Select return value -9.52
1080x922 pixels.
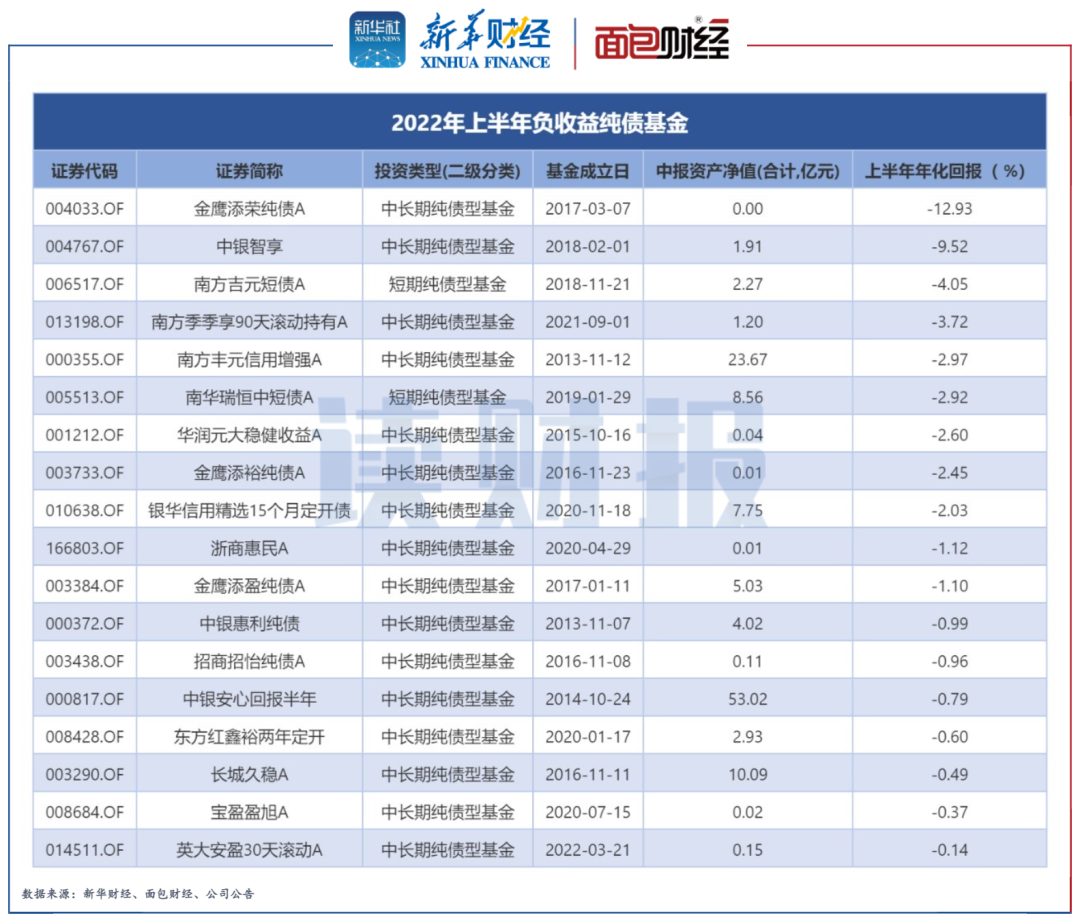click(949, 247)
